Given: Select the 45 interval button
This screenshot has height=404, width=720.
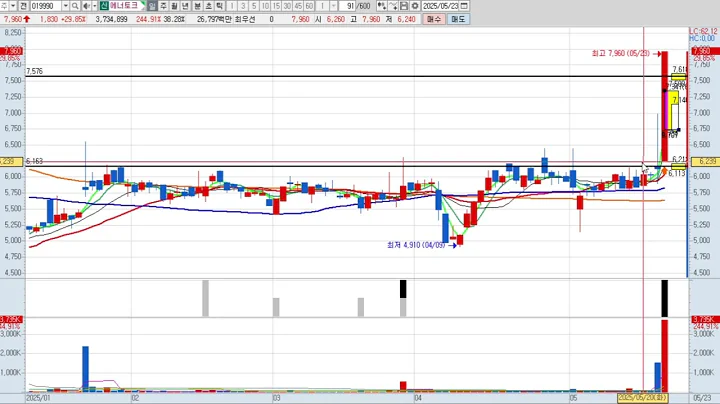Looking at the screenshot, I should point(298,6).
